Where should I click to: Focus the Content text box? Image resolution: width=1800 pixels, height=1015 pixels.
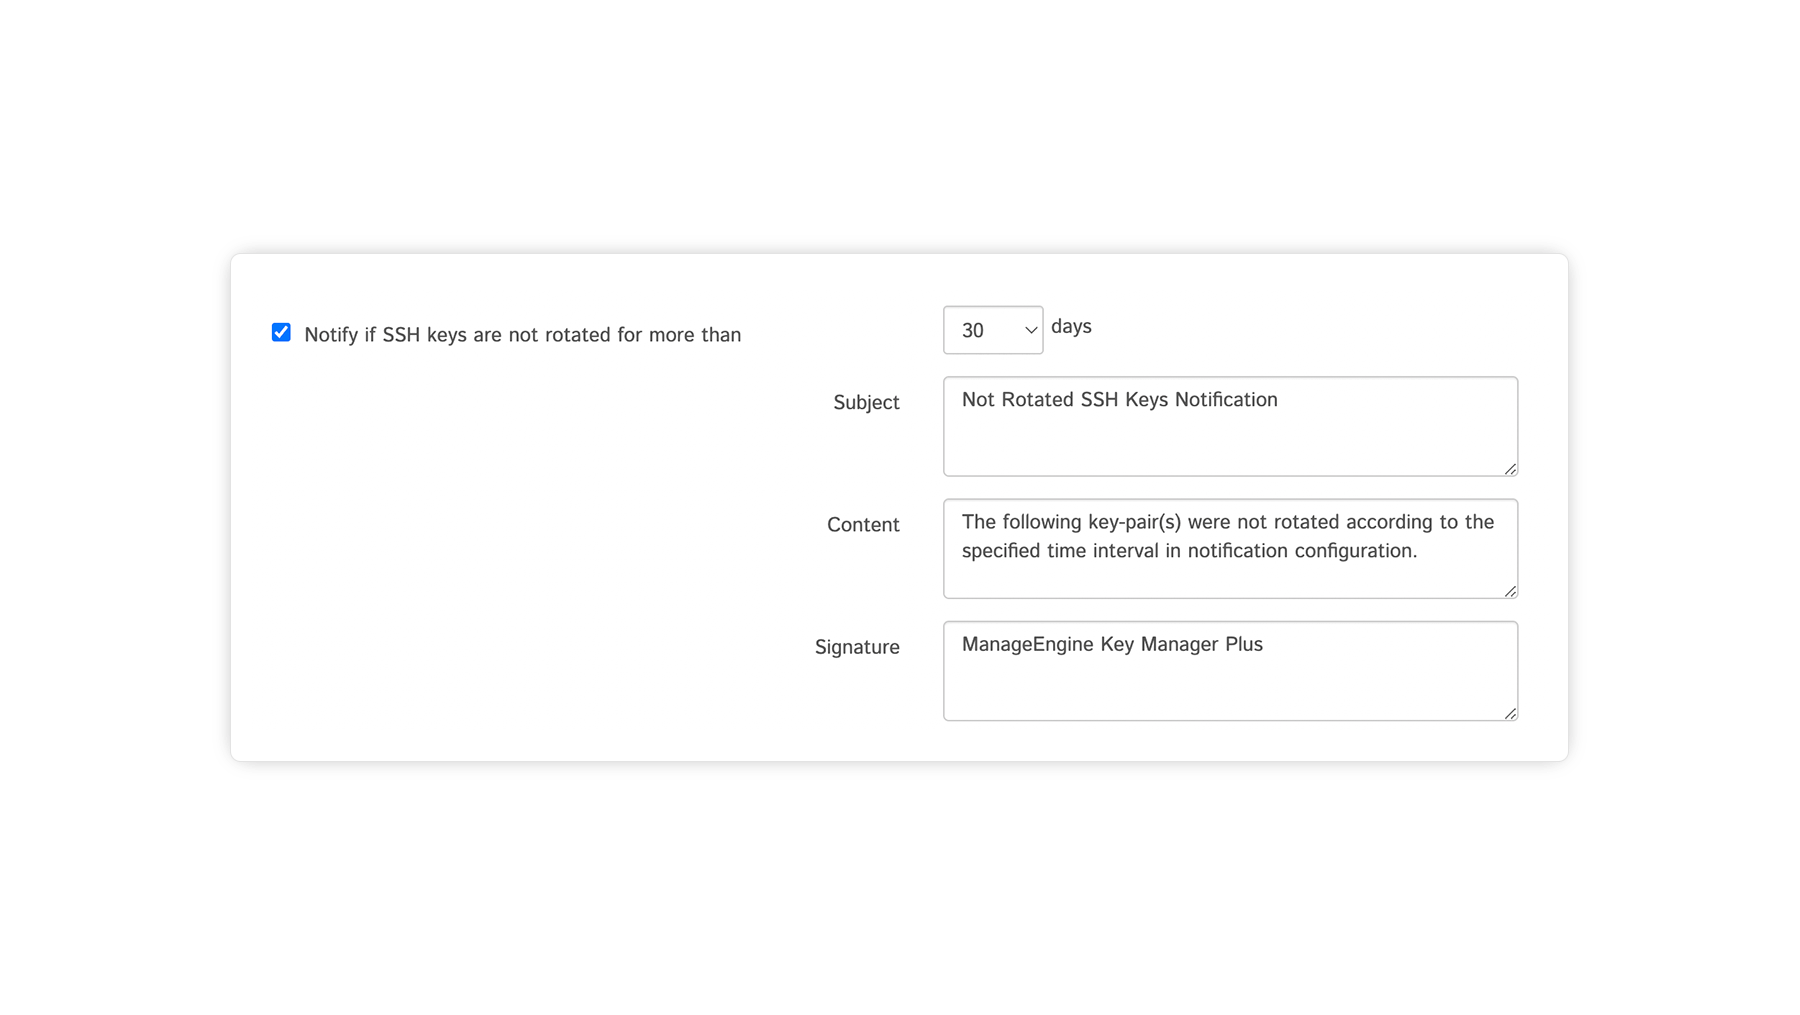(1229, 575)
